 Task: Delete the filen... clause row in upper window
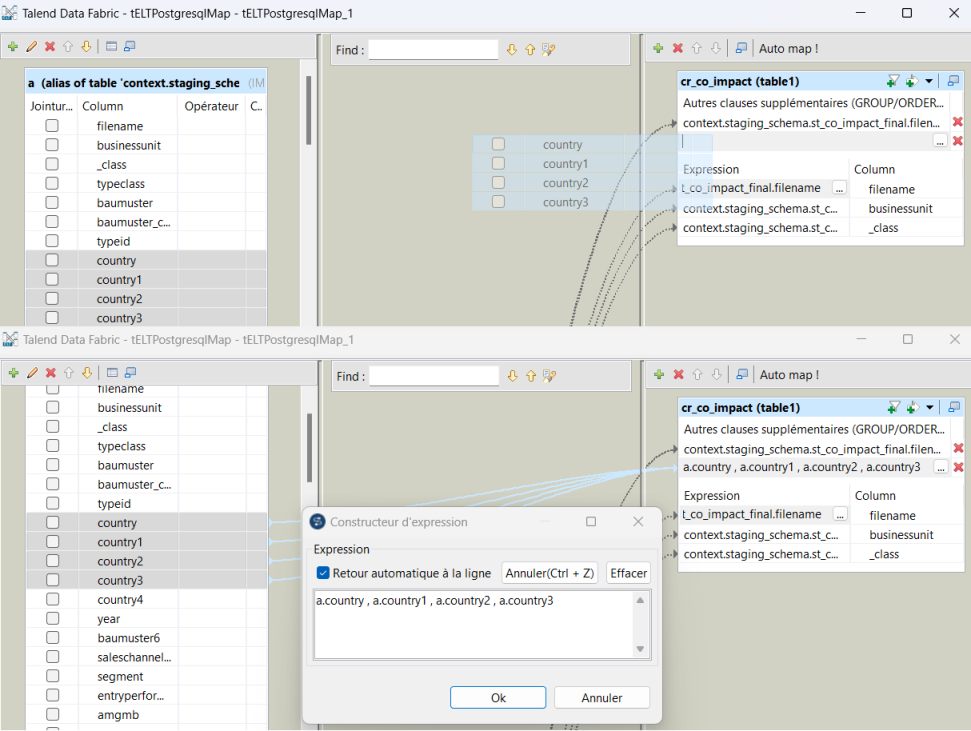pyautogui.click(x=957, y=122)
